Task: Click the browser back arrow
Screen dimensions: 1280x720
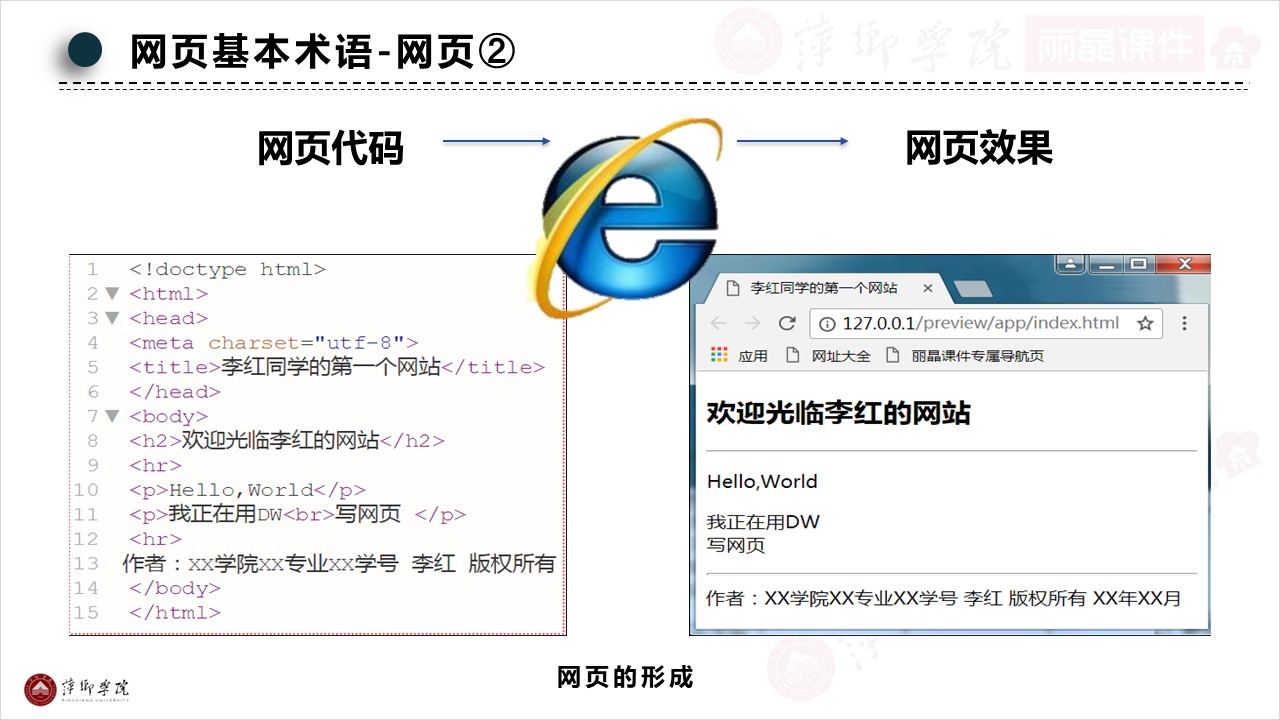Action: coord(718,323)
